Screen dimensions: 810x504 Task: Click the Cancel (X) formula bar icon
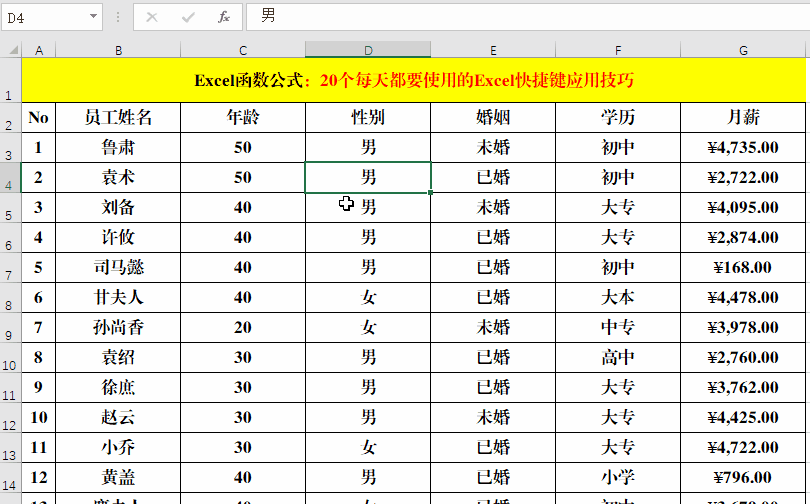tap(152, 18)
